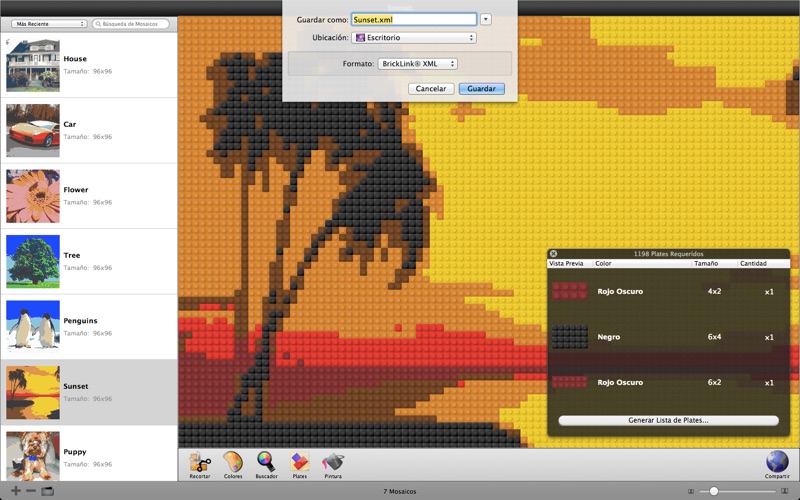Click the Cancelar button
800x500 pixels.
[x=431, y=89]
